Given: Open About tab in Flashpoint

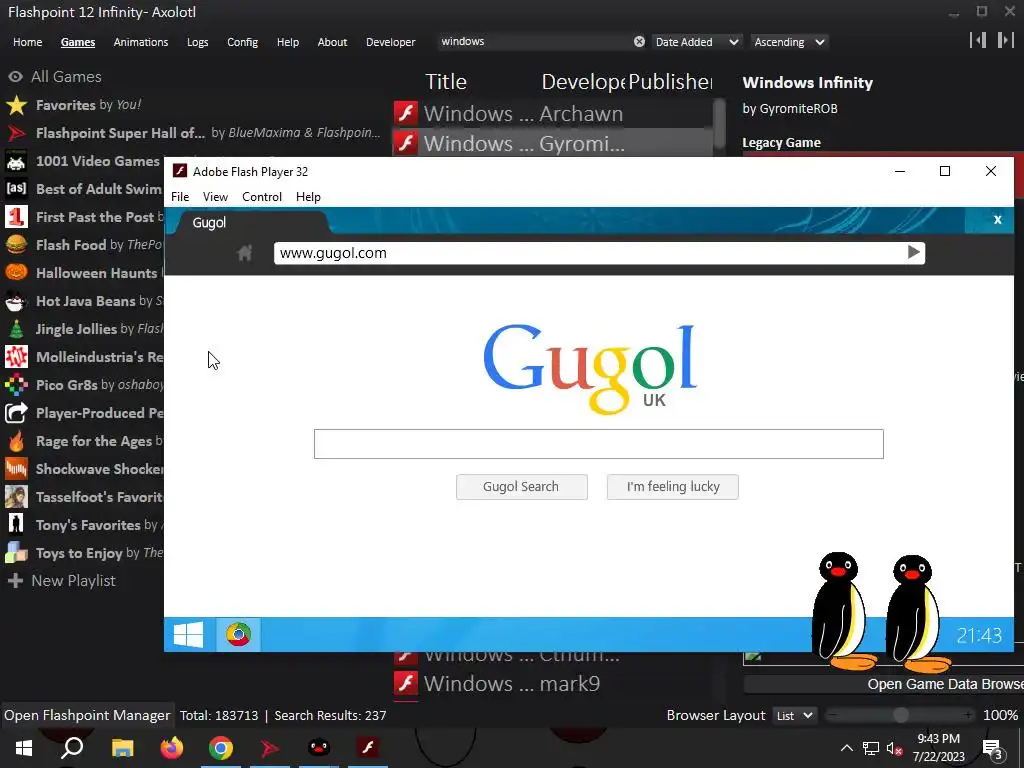Looking at the screenshot, I should pos(332,42).
